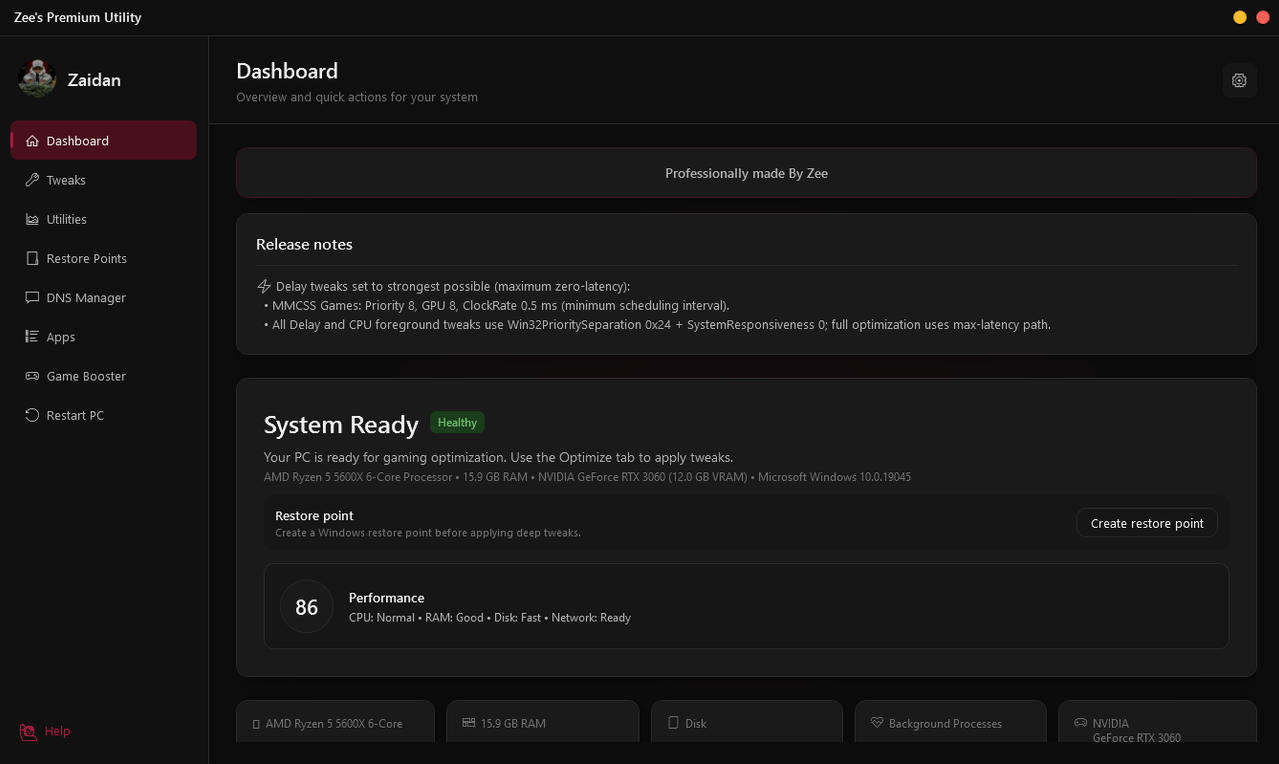Image resolution: width=1279 pixels, height=764 pixels.
Task: Click the Game Booster gamepad icon
Action: [x=32, y=376]
